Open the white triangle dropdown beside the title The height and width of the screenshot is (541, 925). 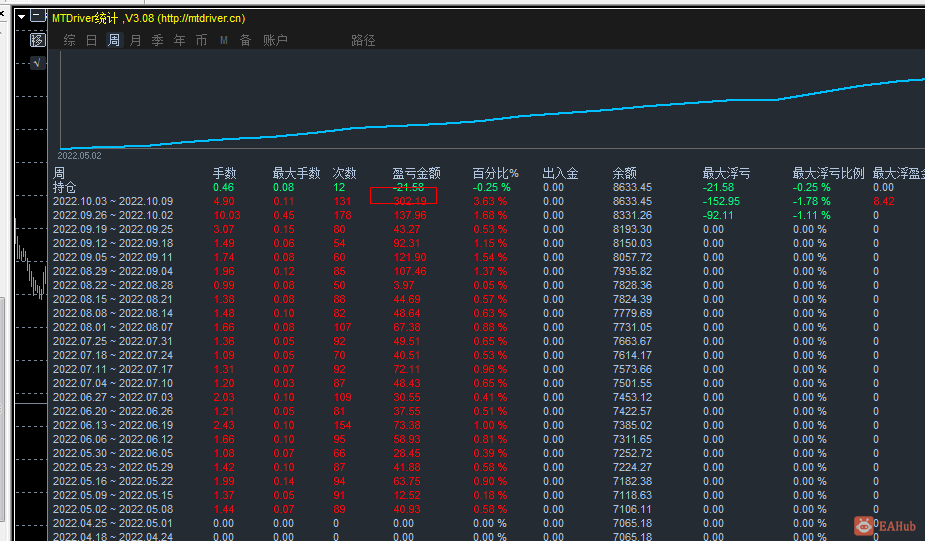tap(22, 17)
